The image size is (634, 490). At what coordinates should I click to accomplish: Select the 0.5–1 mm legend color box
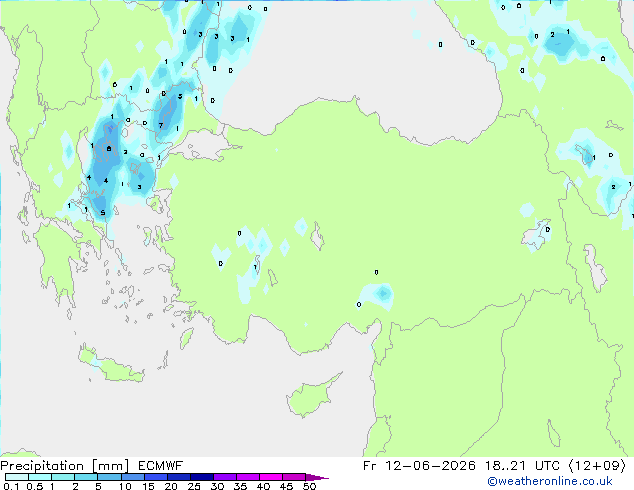point(40,477)
